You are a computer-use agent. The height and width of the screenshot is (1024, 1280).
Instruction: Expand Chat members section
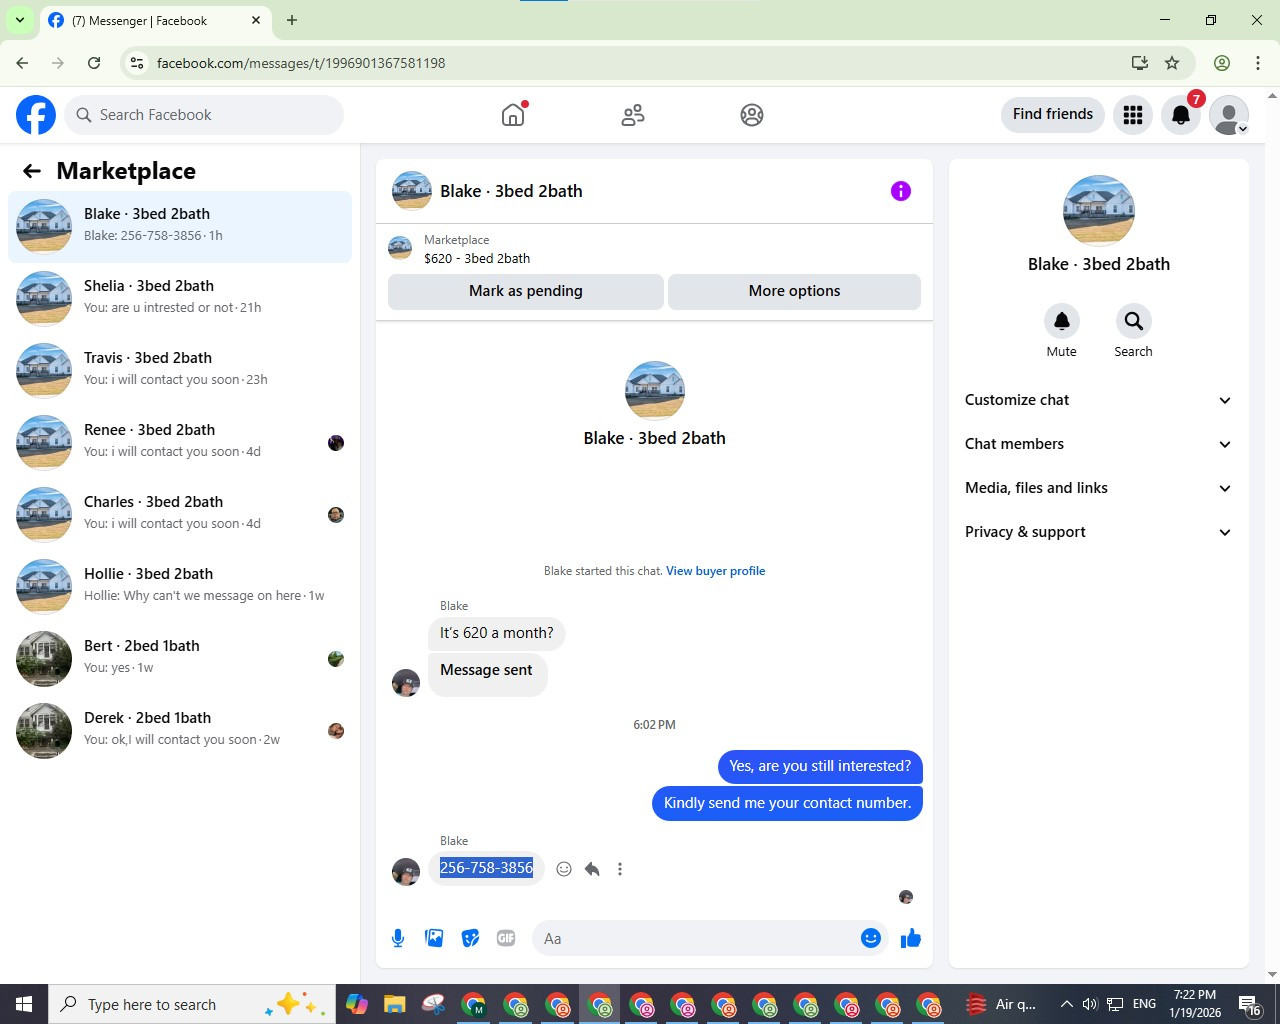click(x=1098, y=444)
